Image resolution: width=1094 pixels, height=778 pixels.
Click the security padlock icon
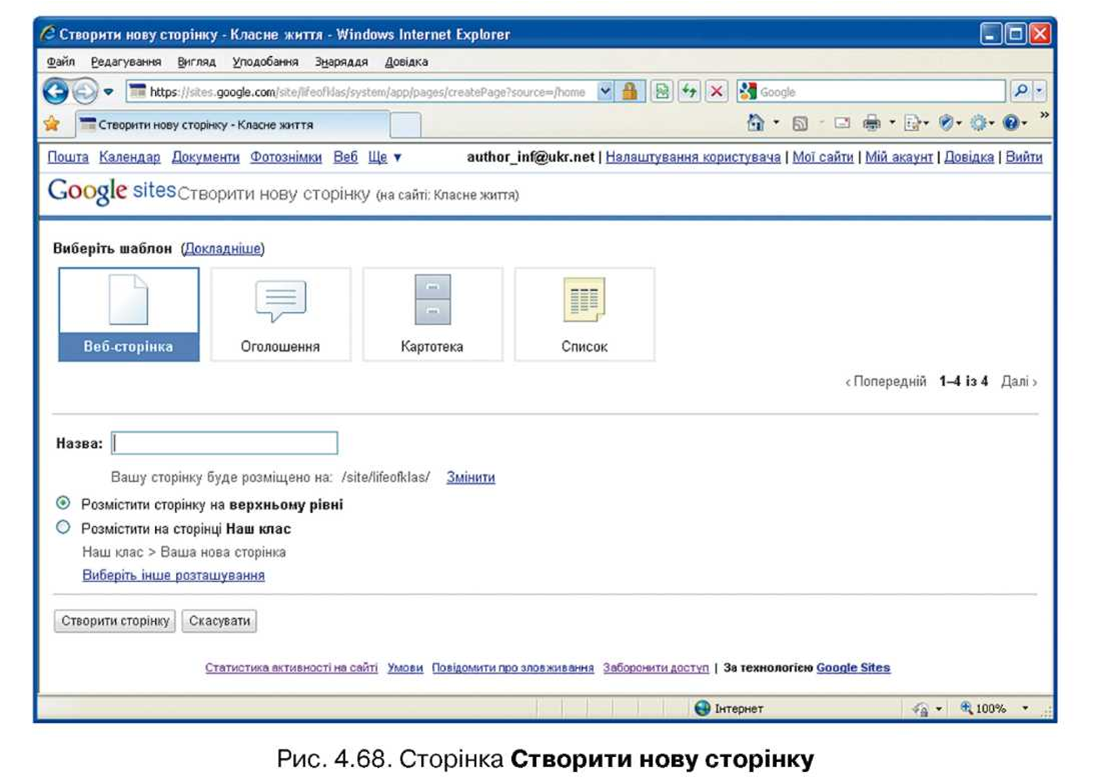[x=629, y=91]
